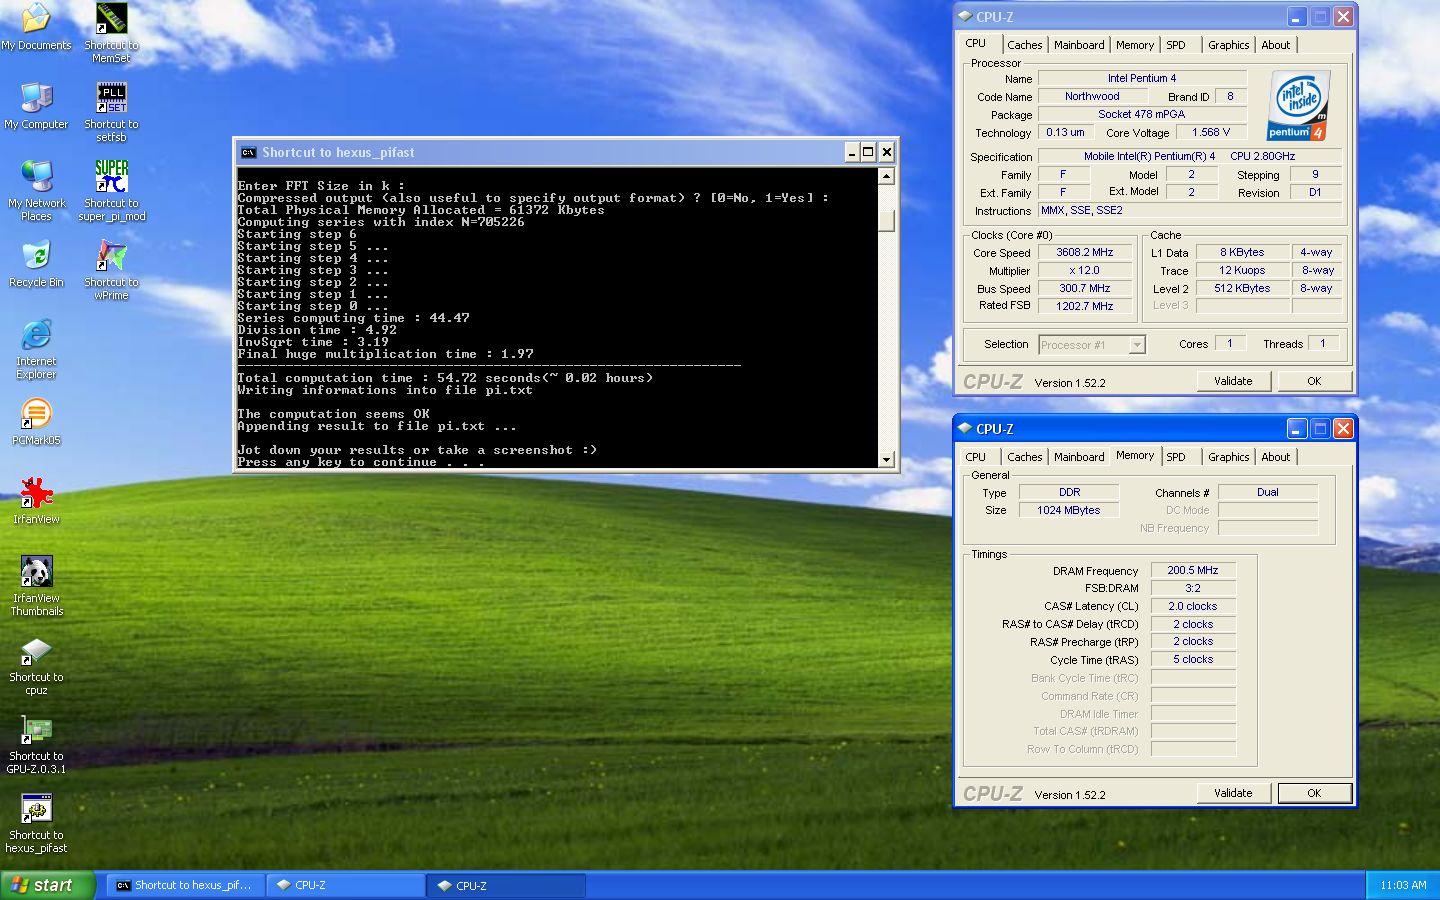
Task: Switch to About tab in upper CPU-Z
Action: pos(1275,45)
